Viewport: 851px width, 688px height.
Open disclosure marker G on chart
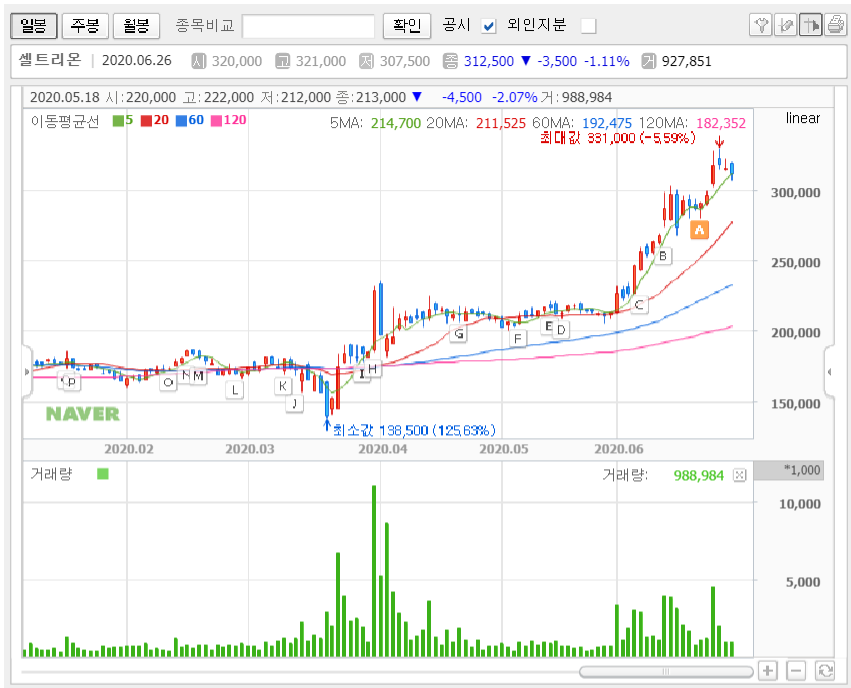point(459,333)
